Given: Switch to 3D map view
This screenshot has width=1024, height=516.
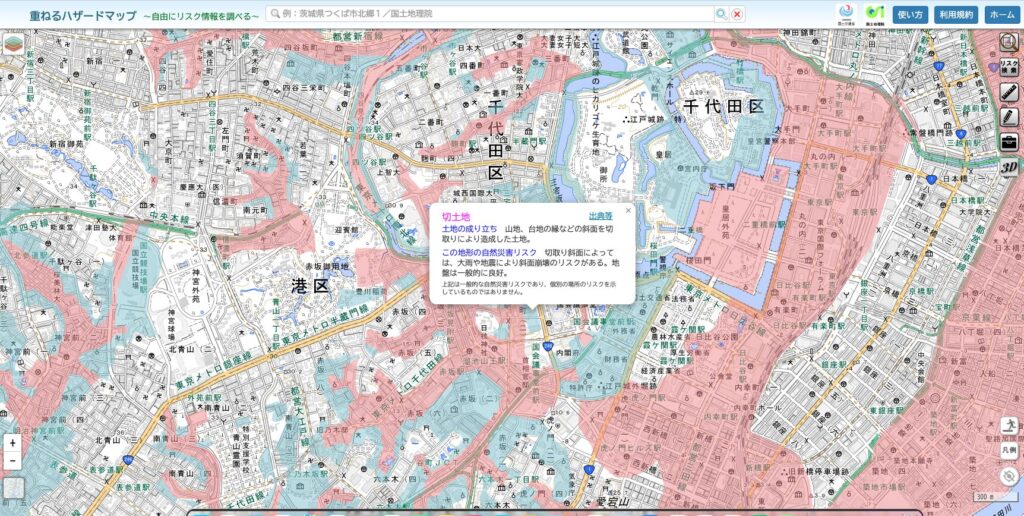Looking at the screenshot, I should click(1009, 166).
